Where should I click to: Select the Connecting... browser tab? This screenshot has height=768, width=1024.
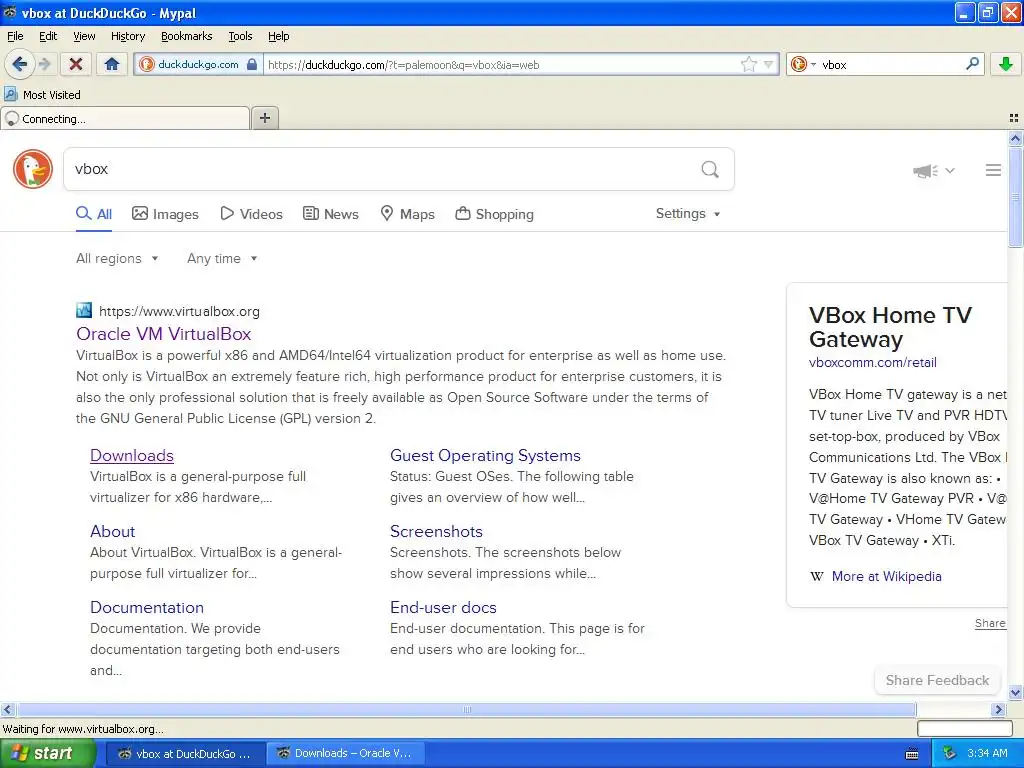click(x=125, y=118)
